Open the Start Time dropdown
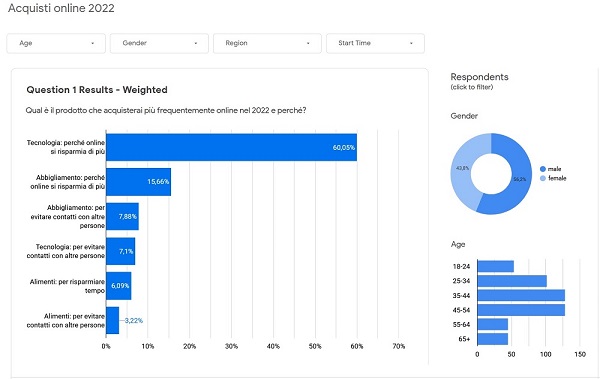The width and height of the screenshot is (600, 379). click(x=375, y=43)
